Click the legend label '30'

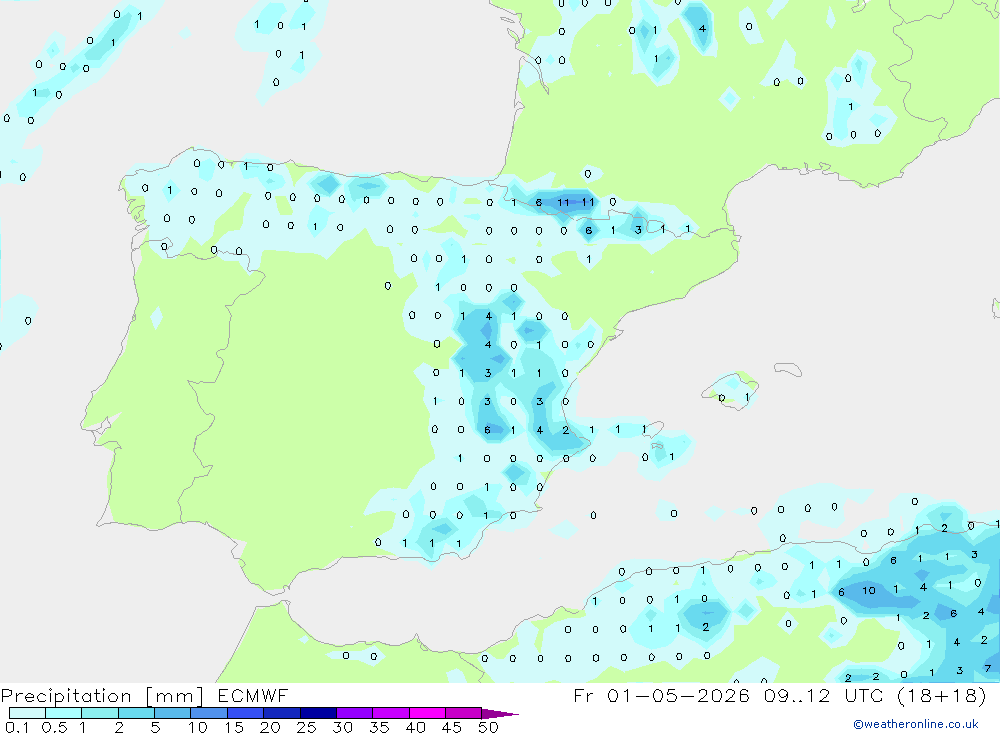343,727
